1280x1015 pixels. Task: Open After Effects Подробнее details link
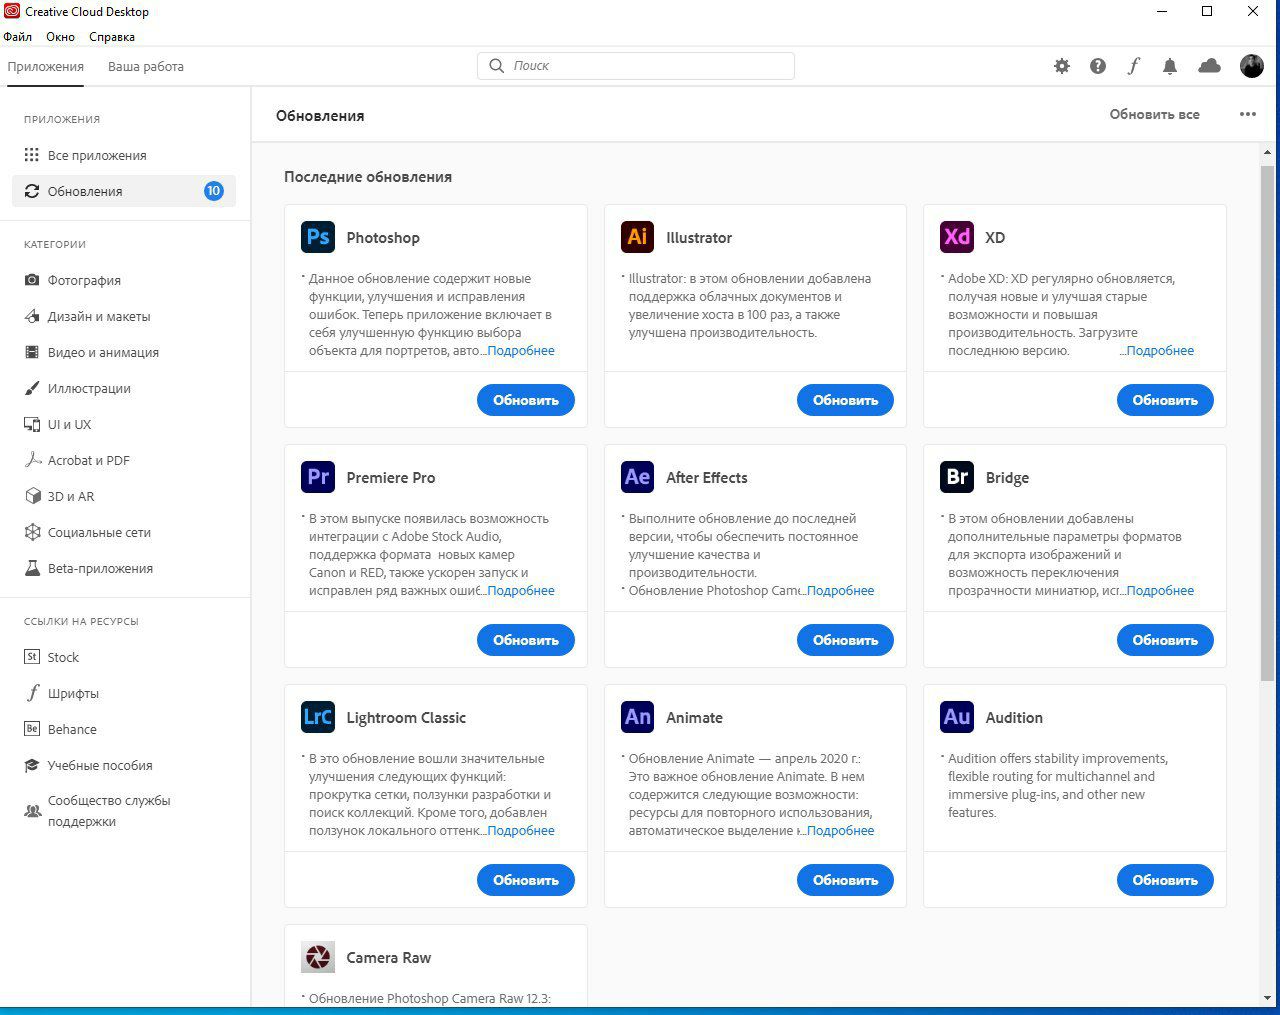pos(841,591)
